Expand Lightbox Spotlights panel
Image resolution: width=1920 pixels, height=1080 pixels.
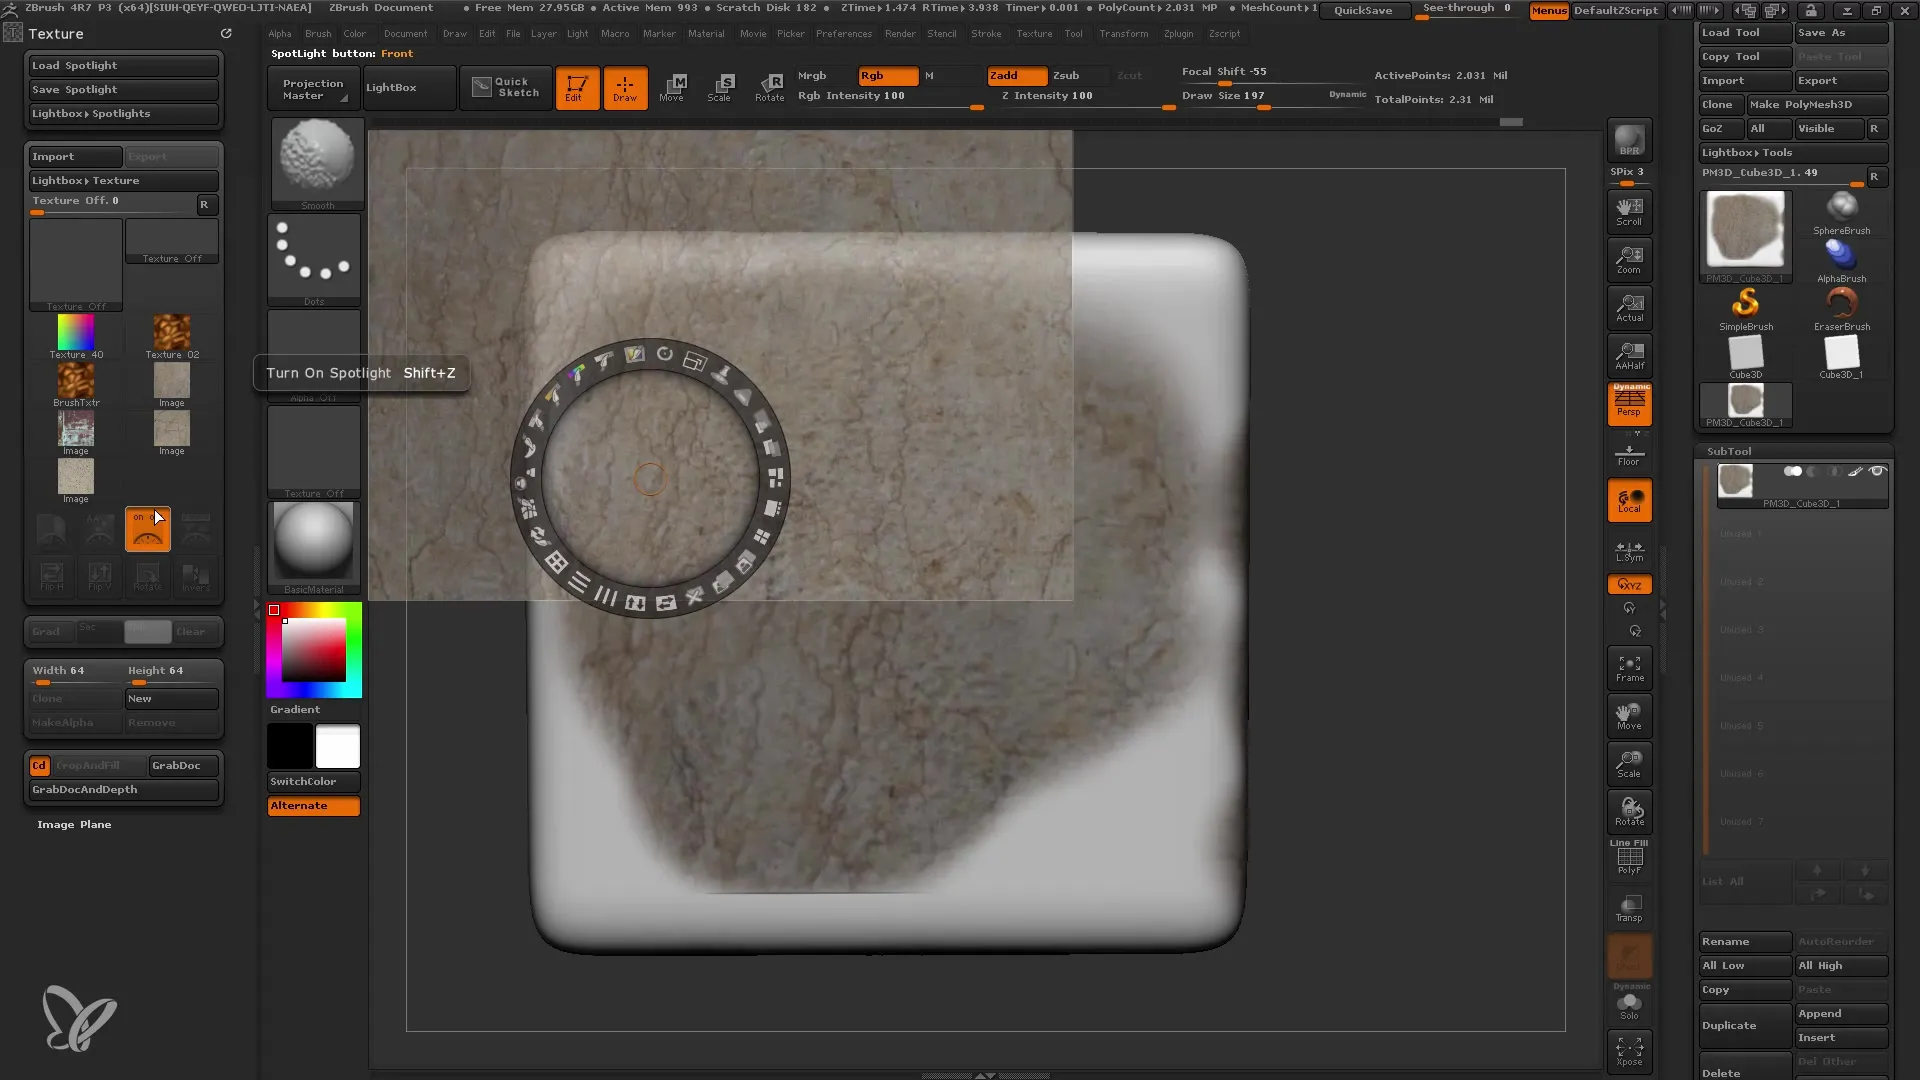click(x=123, y=112)
